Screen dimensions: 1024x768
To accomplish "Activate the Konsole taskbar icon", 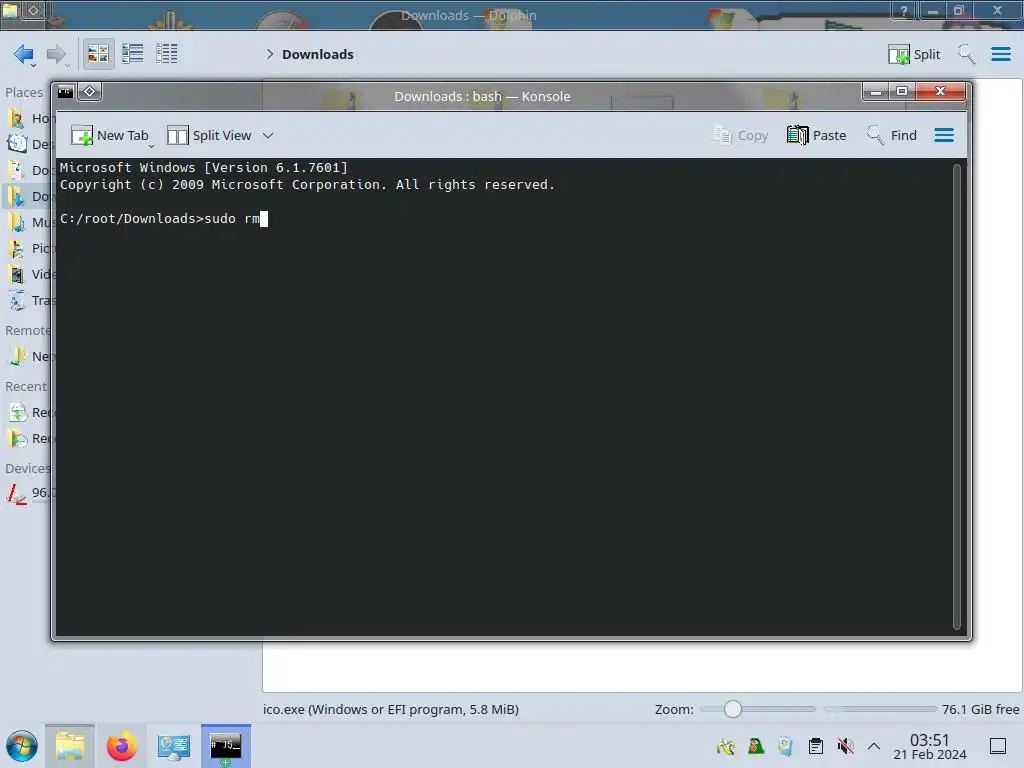I will (x=225, y=746).
